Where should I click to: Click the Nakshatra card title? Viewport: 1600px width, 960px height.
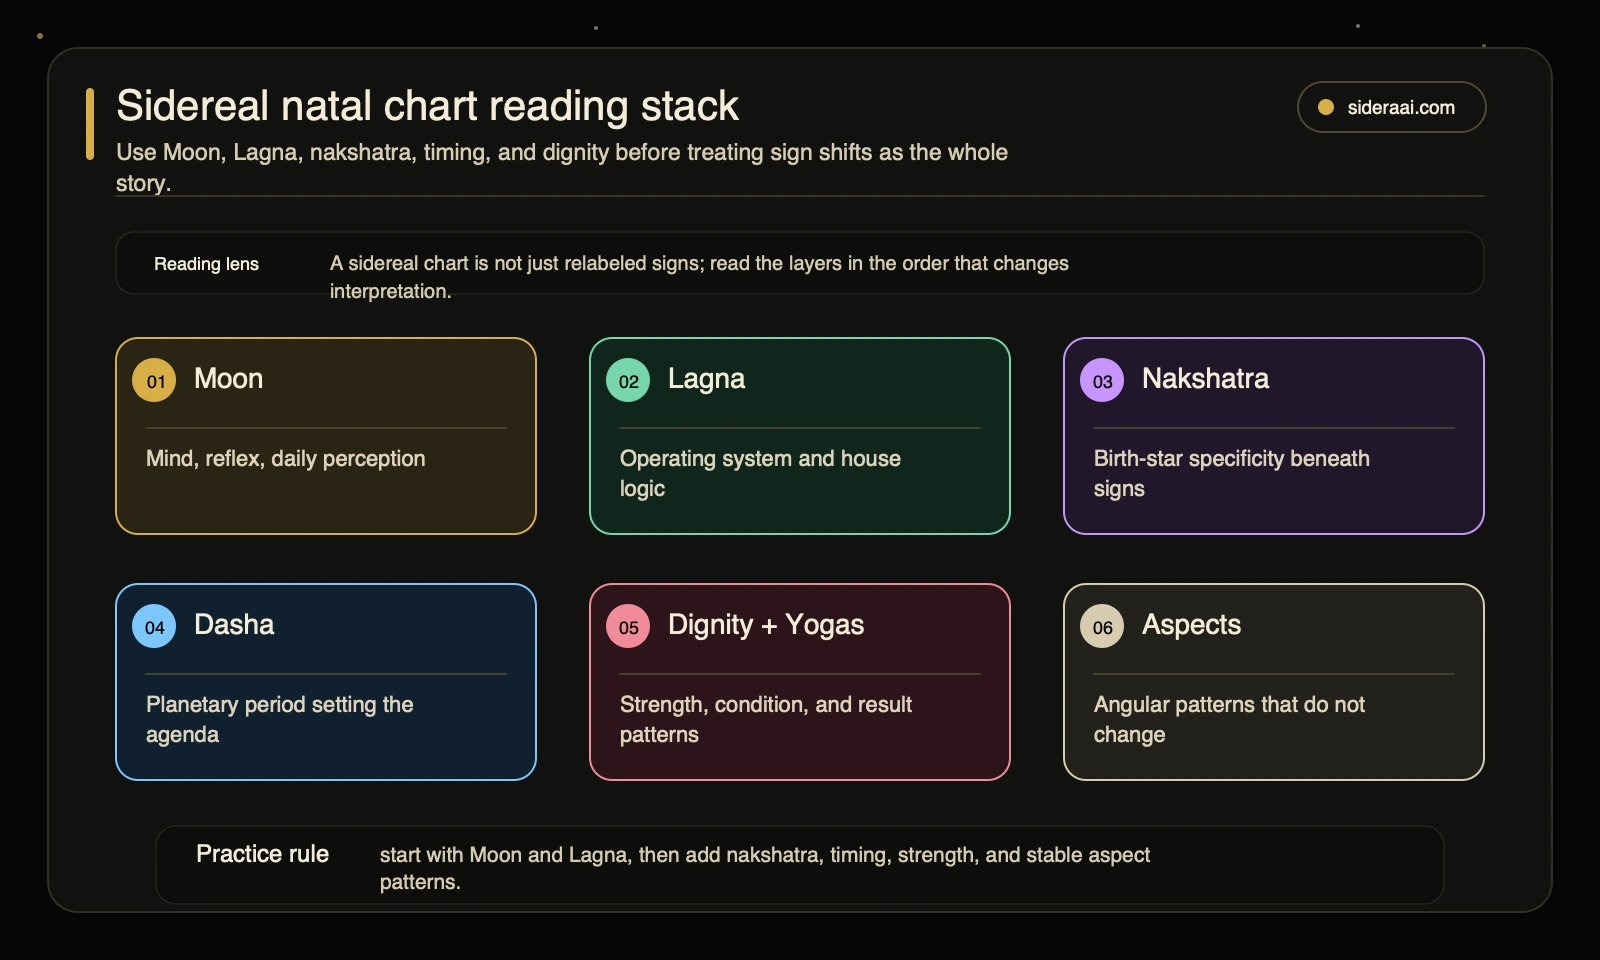click(1205, 379)
